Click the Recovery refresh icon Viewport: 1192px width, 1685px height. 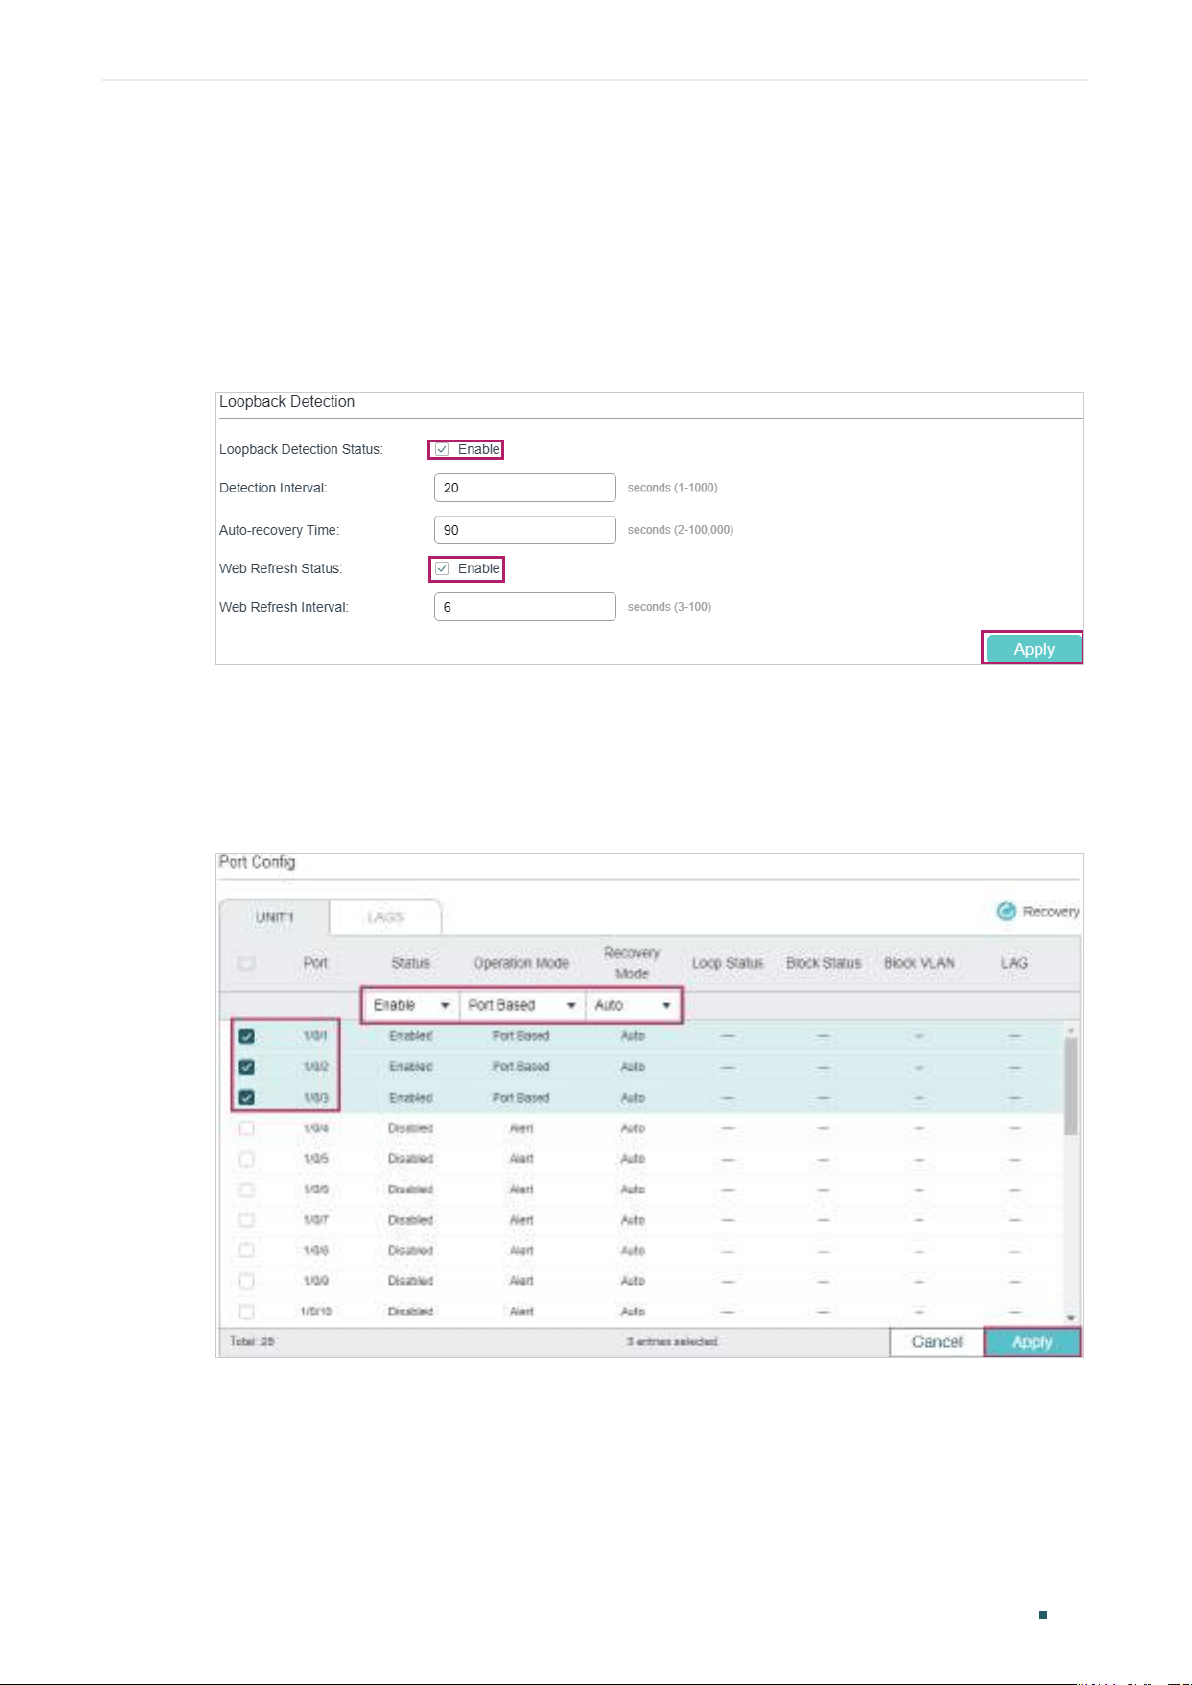point(1006,911)
